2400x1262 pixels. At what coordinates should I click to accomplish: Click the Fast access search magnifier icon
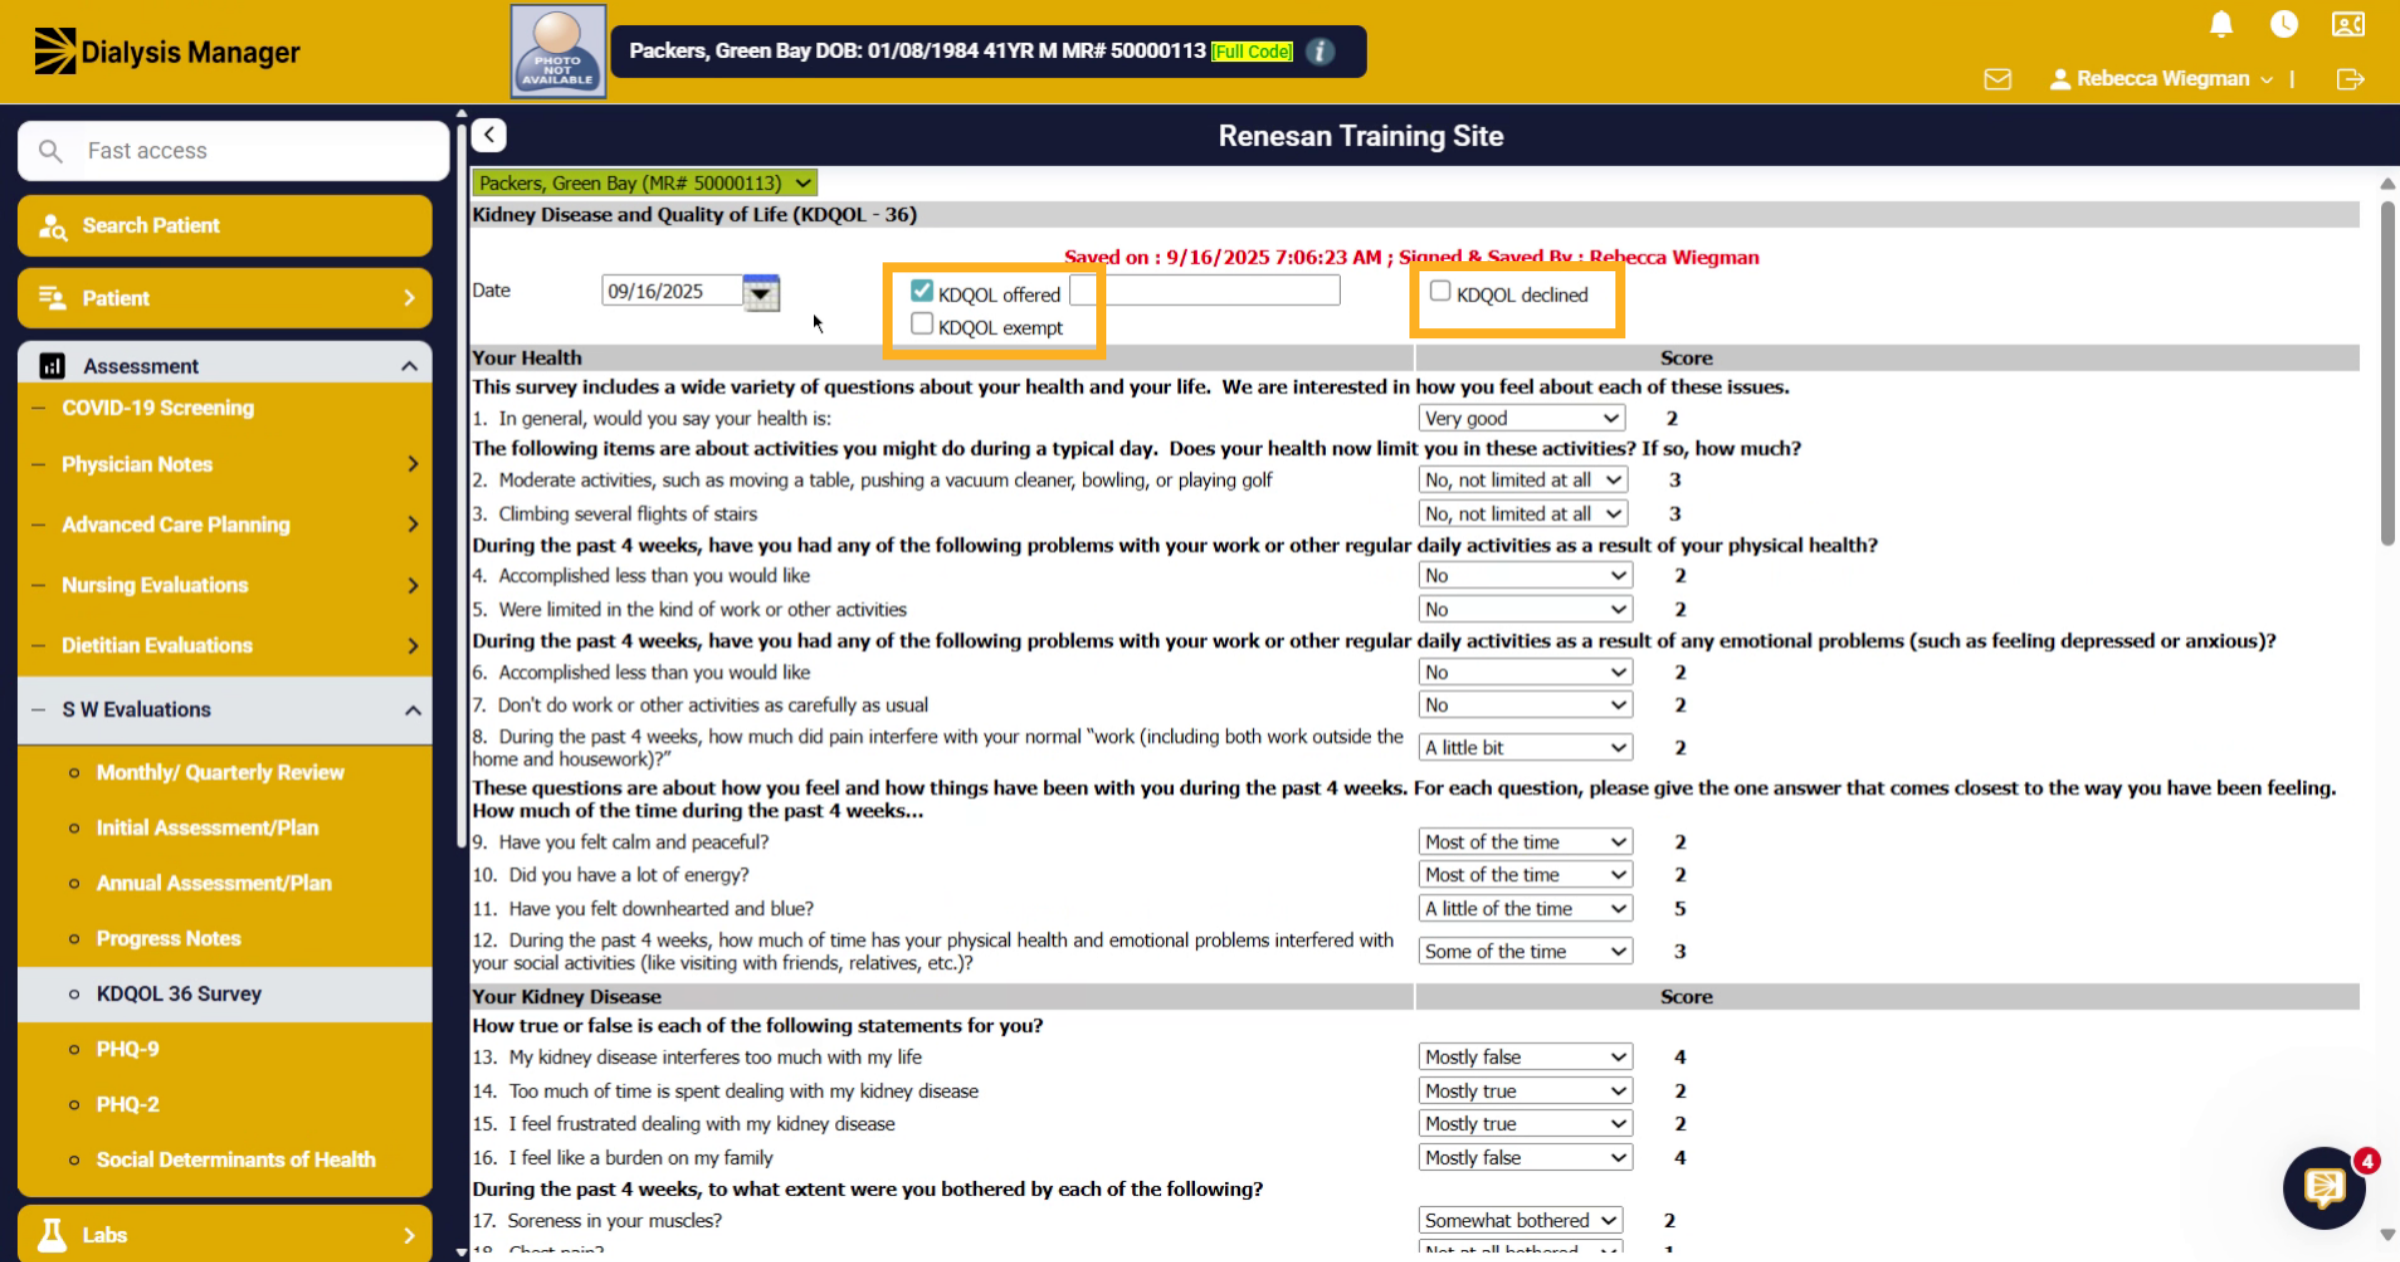(x=50, y=151)
